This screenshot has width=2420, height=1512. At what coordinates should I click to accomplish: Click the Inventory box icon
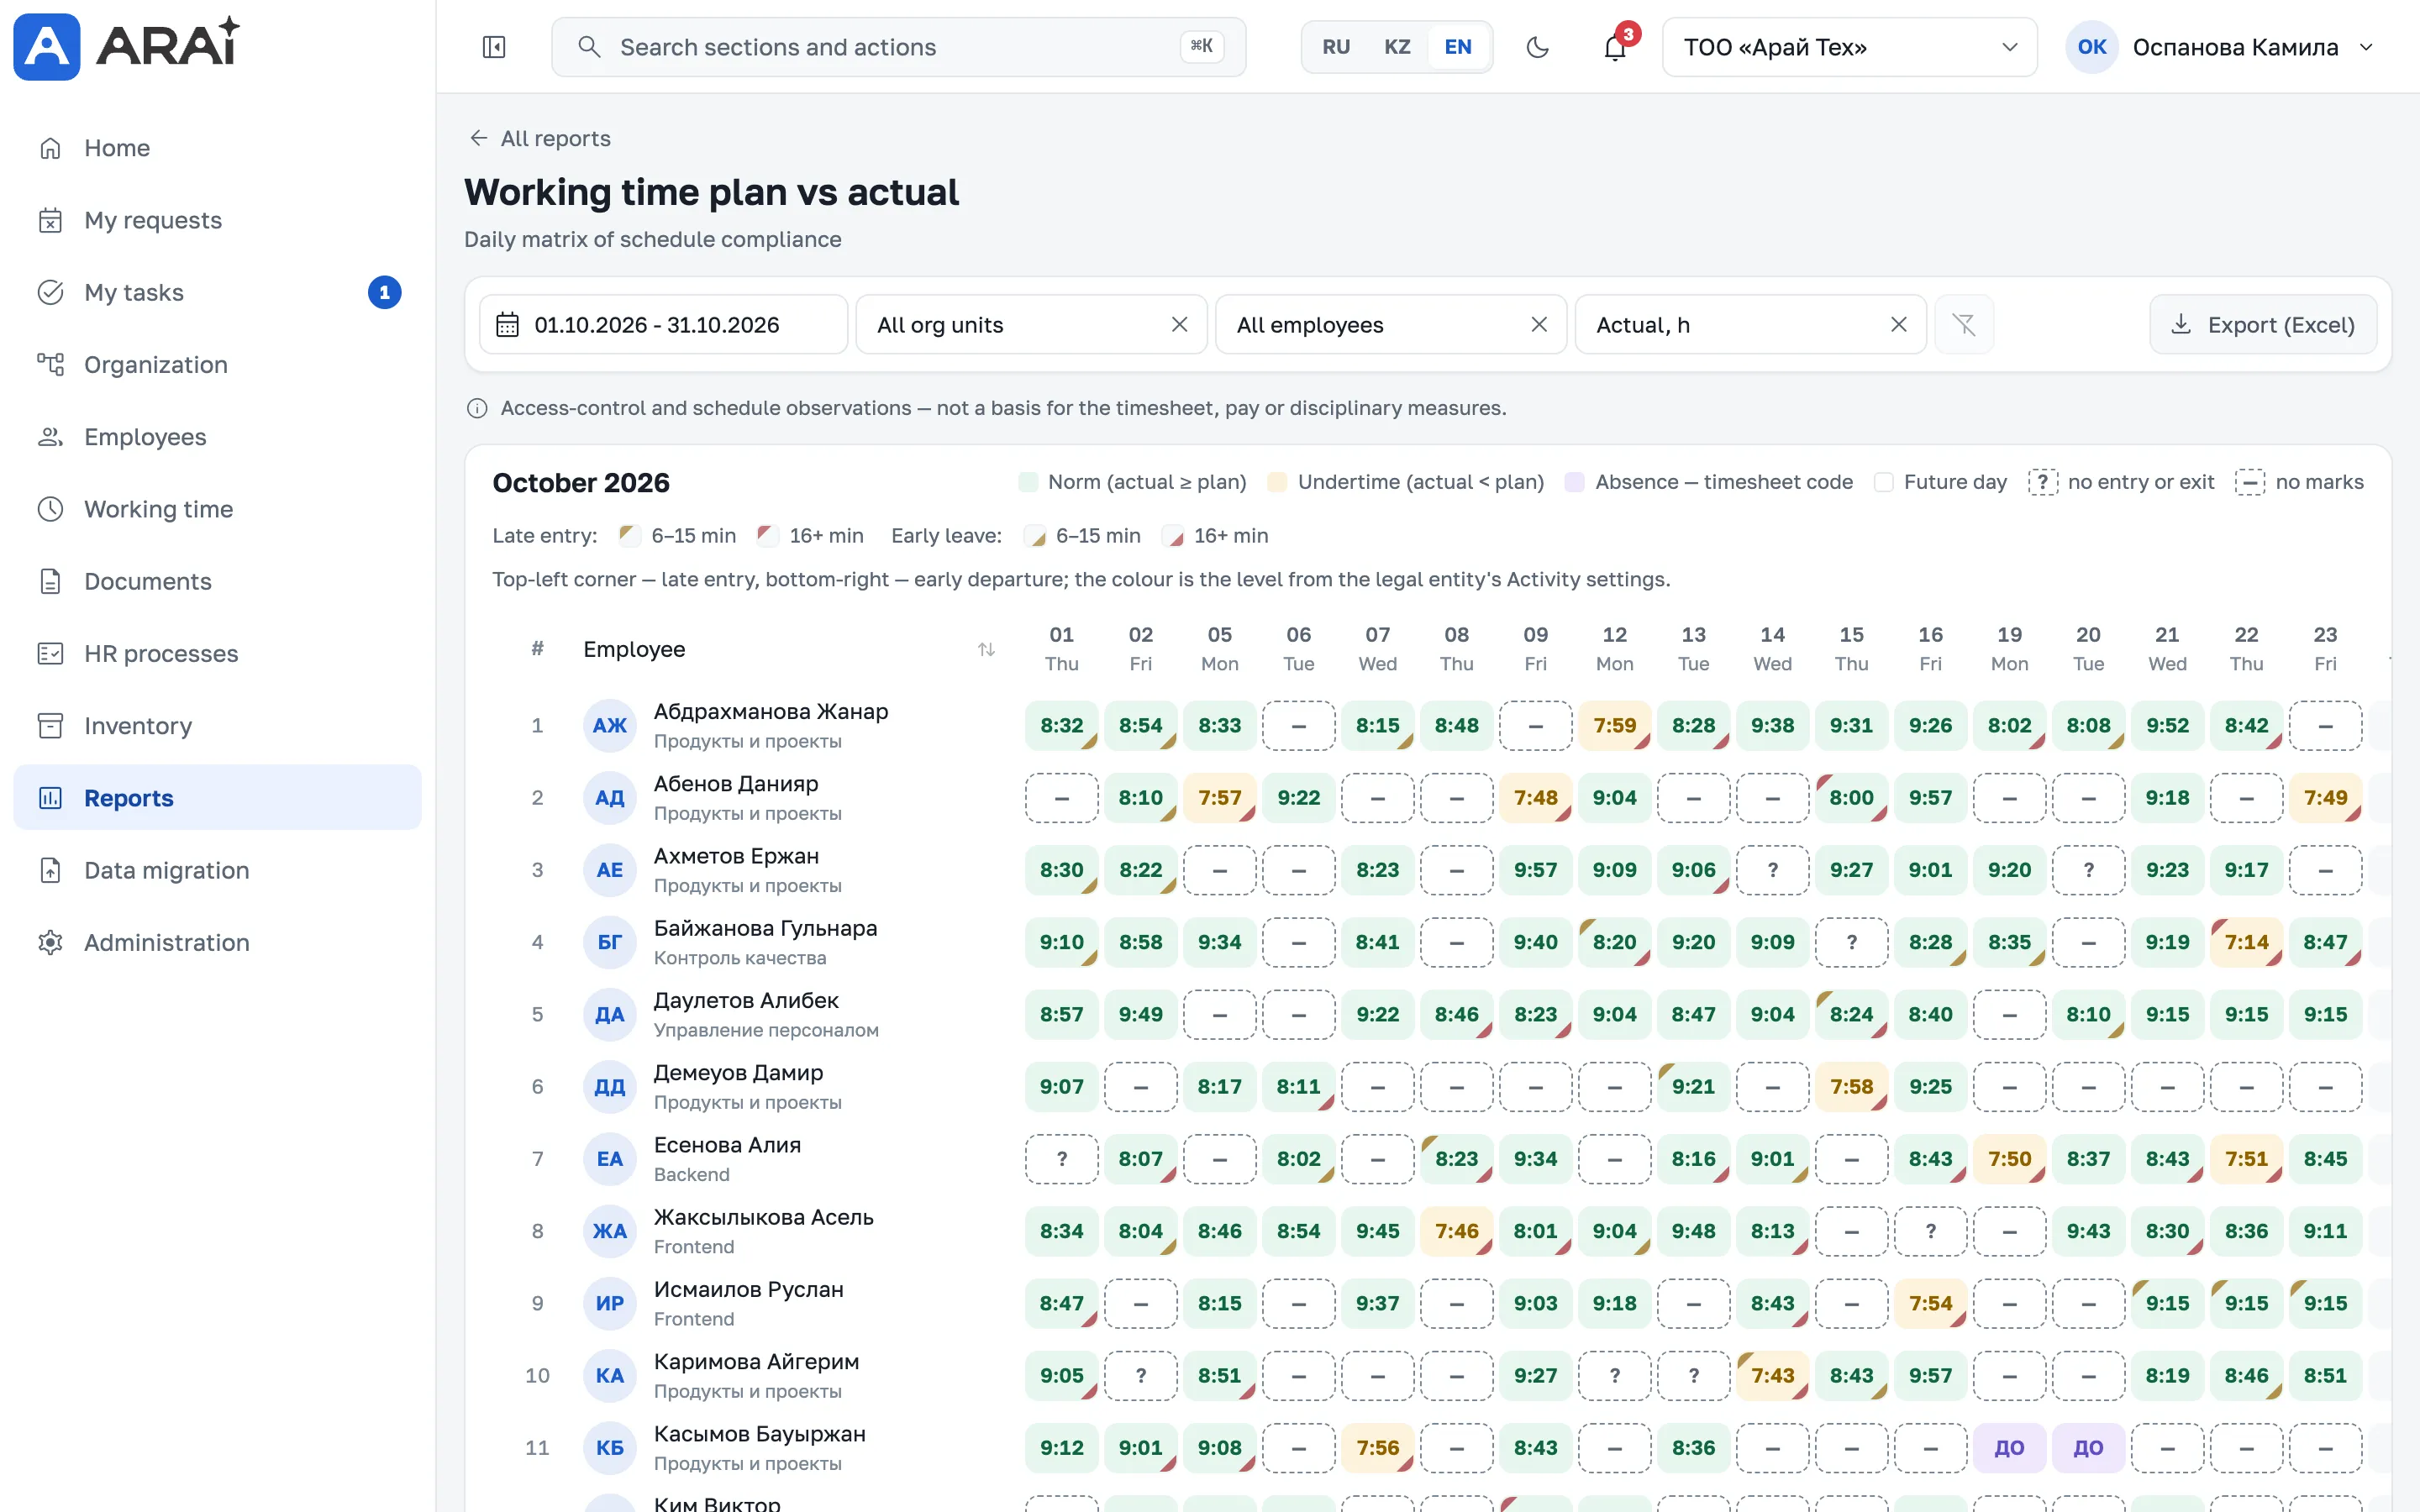tap(50, 726)
